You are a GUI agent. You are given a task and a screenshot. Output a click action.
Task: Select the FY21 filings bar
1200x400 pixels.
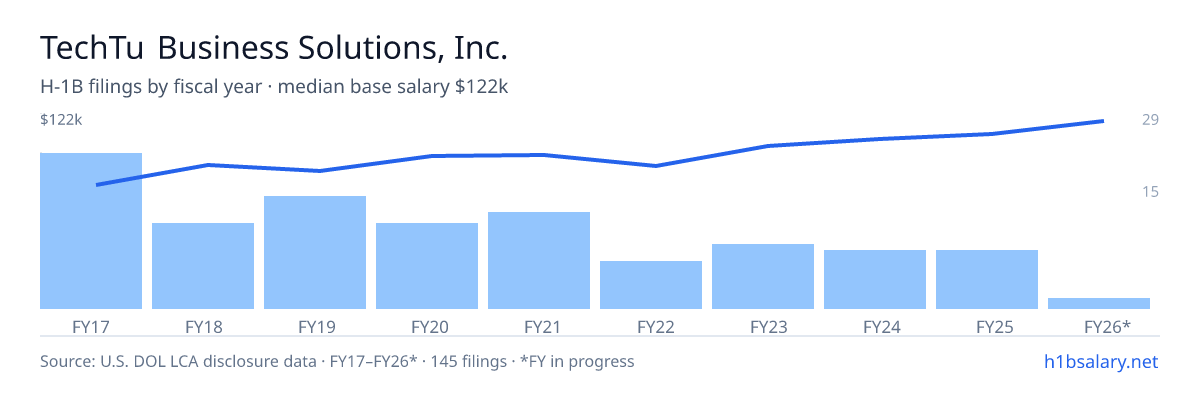(x=539, y=260)
